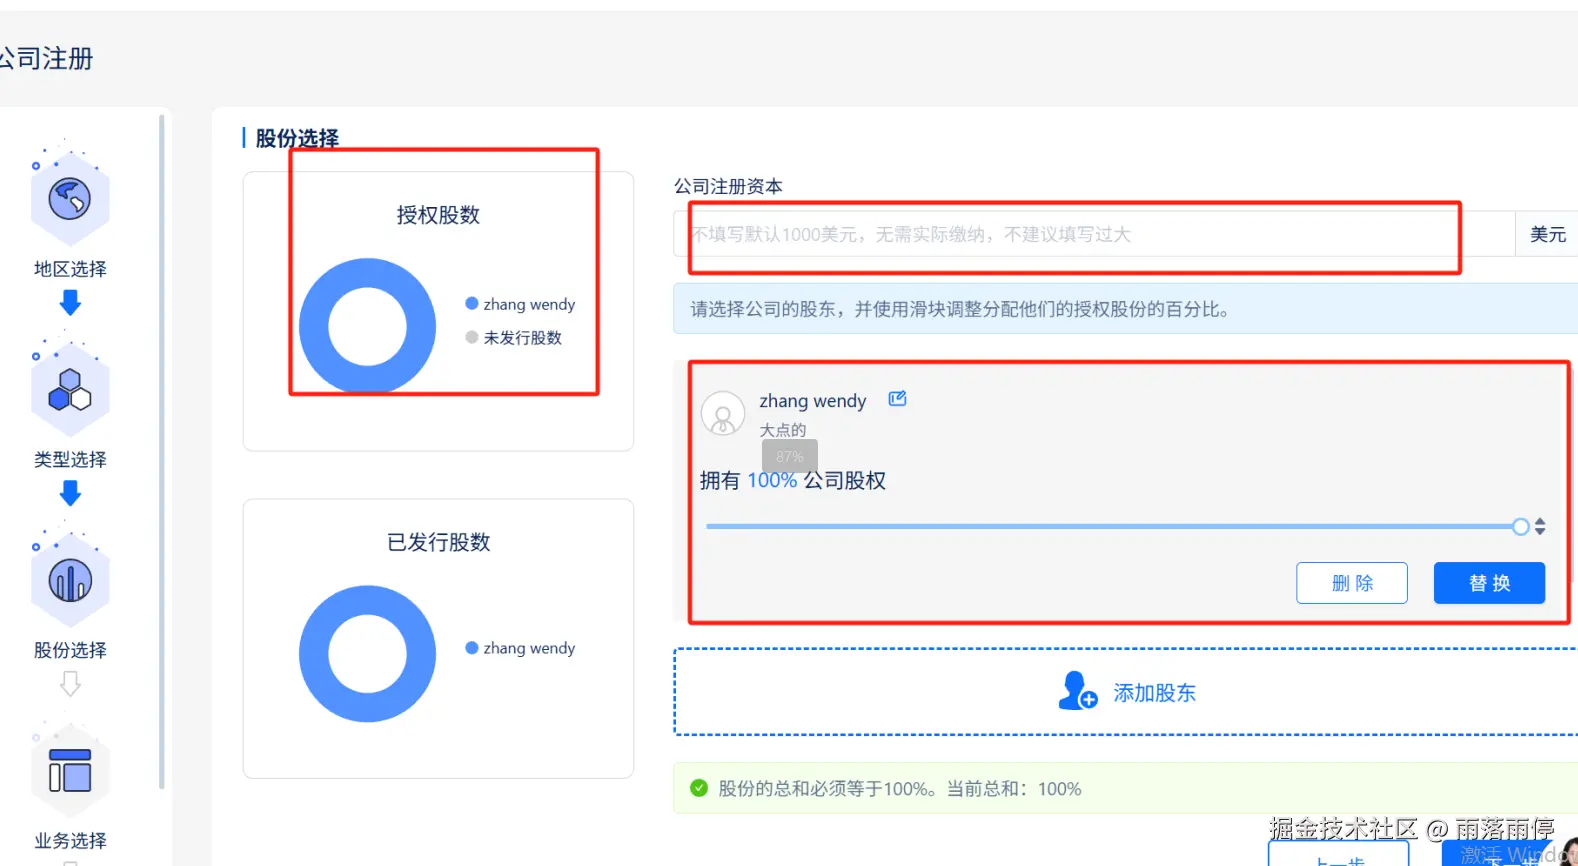
Task: Toggle zhang wendy legend in 已发行股数 chart
Action: (520, 648)
